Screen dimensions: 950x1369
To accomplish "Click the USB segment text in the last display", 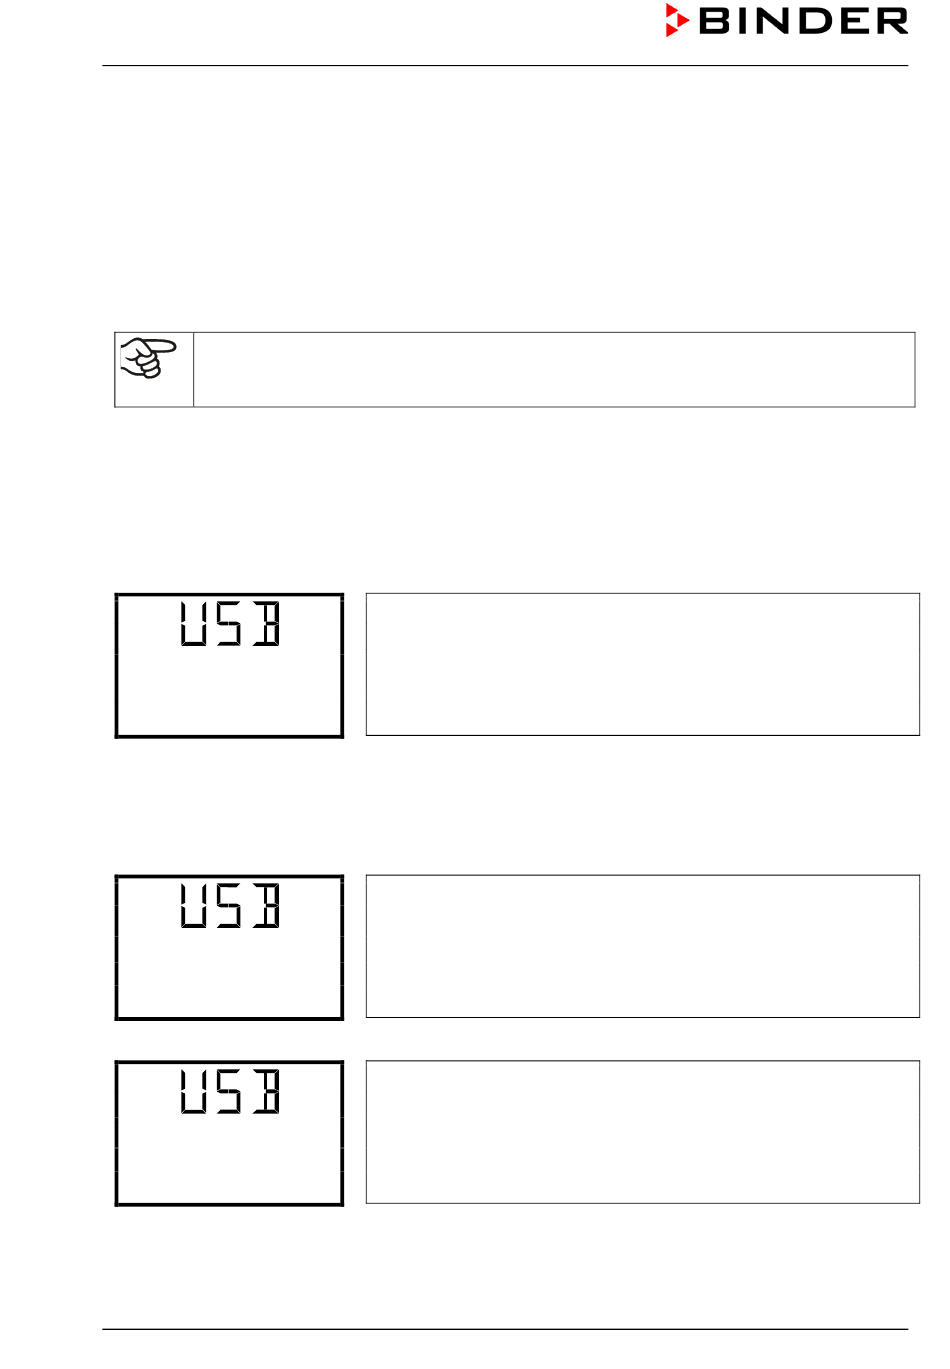I will (x=230, y=1092).
